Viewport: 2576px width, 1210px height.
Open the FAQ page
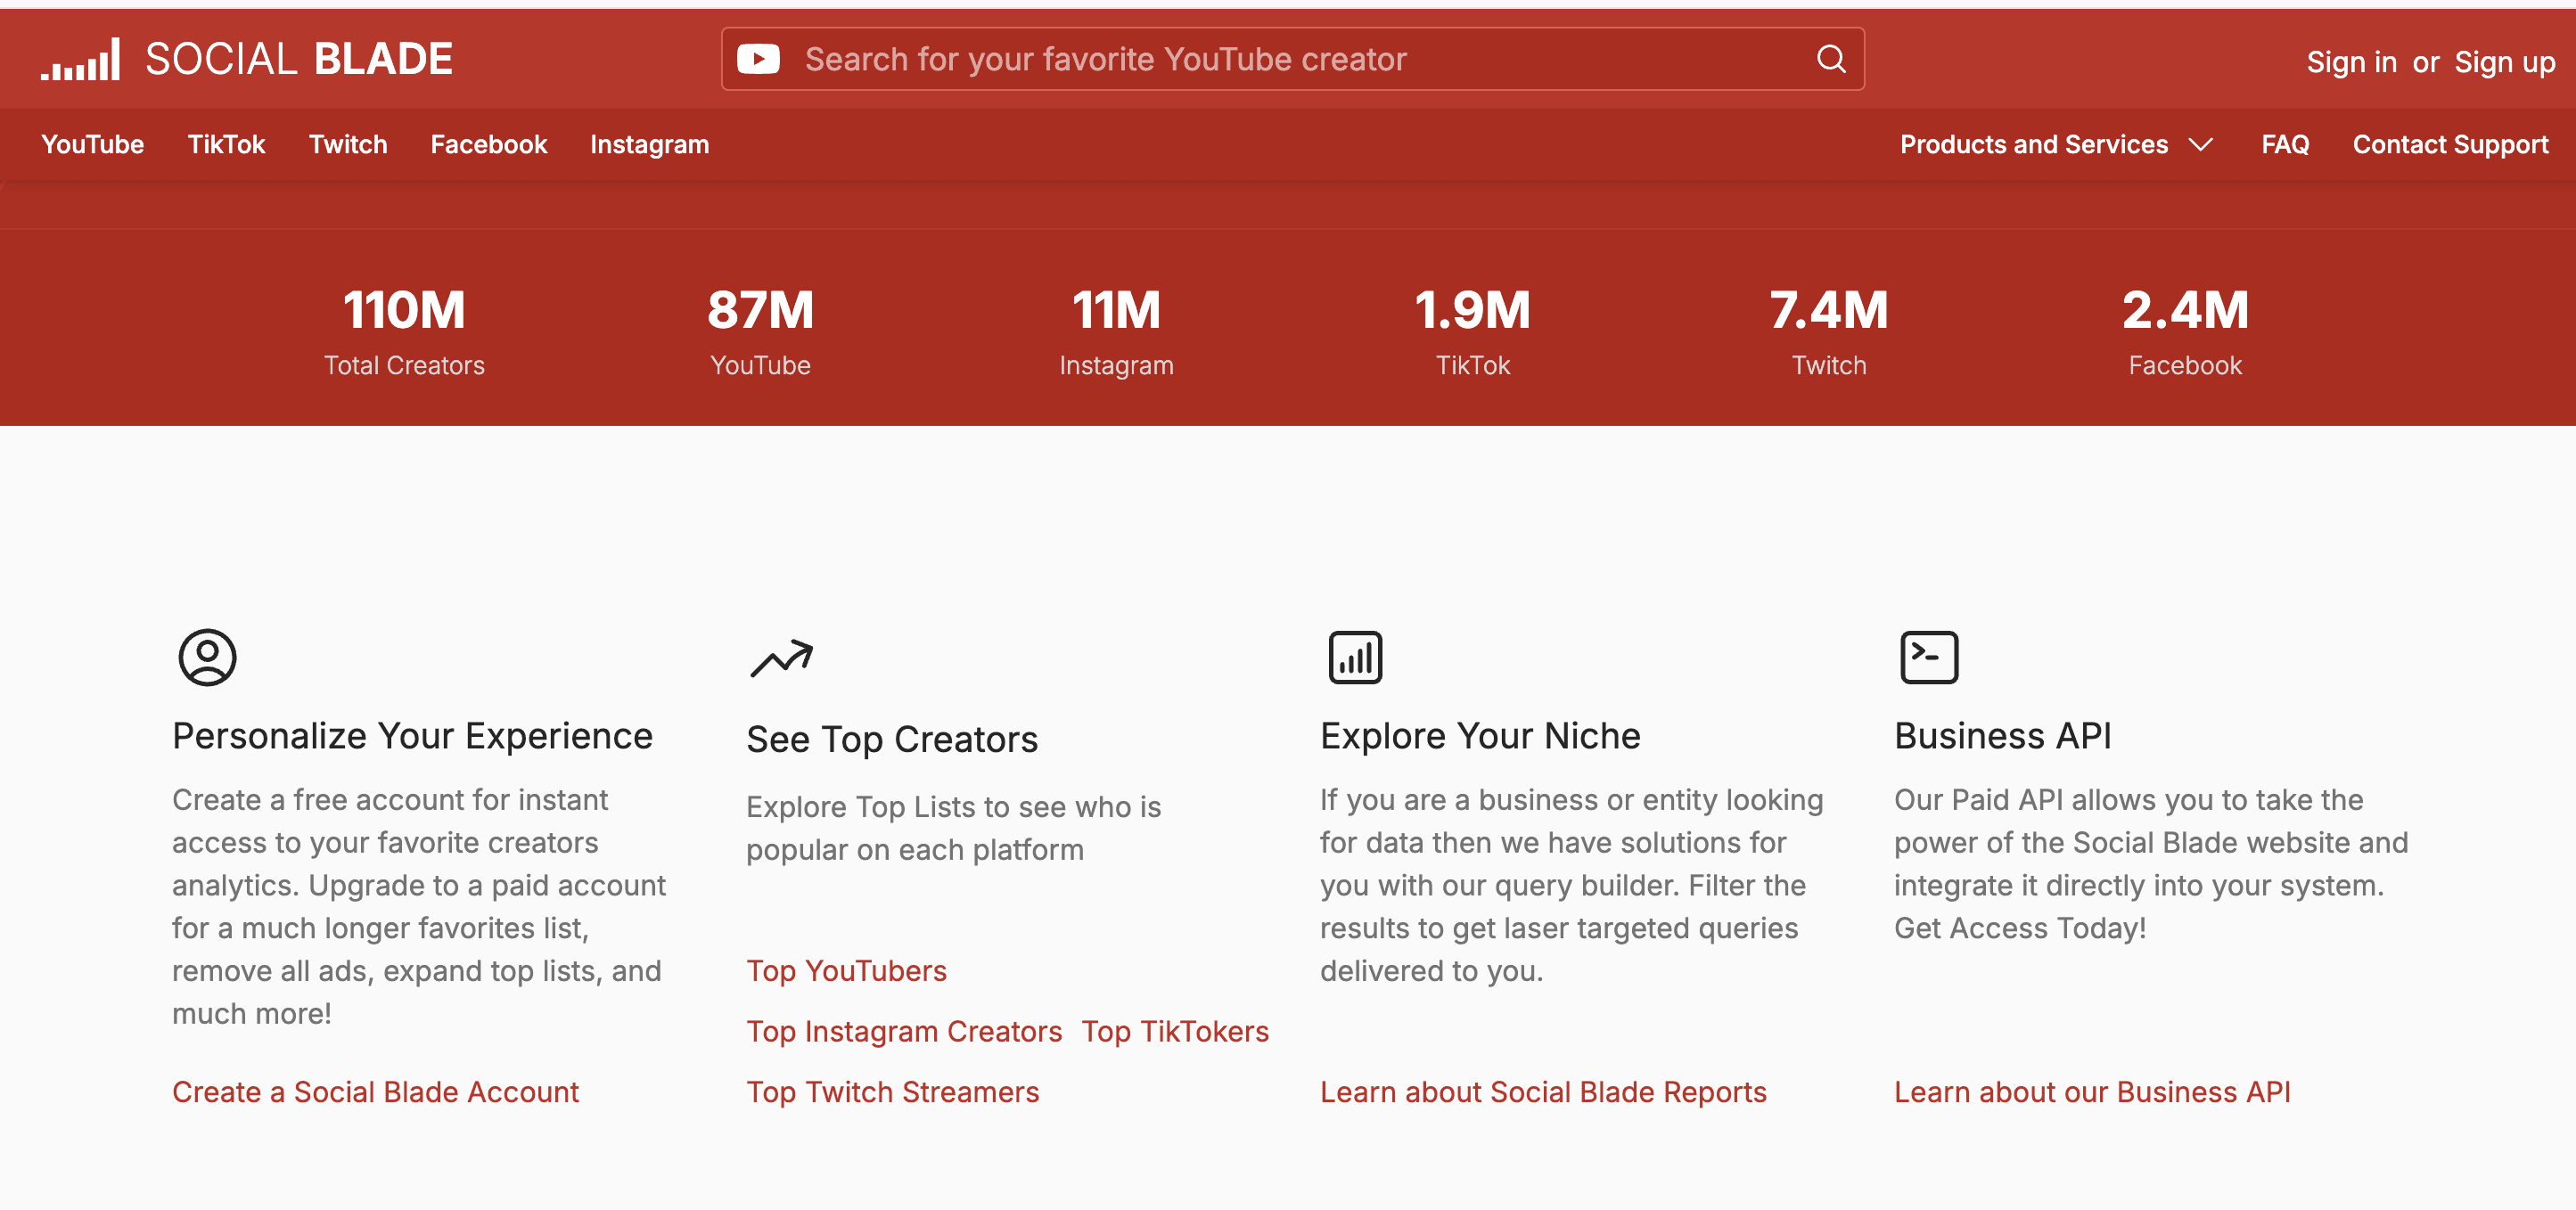pyautogui.click(x=2284, y=145)
